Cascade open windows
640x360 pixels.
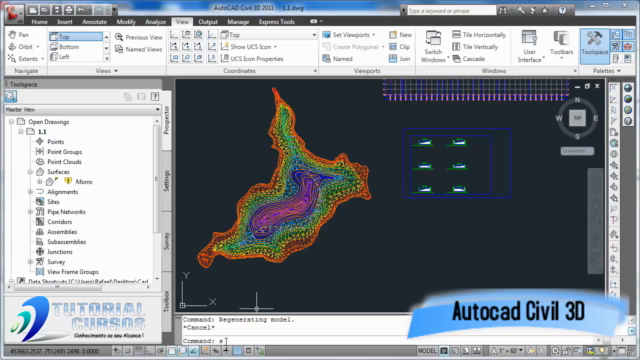coord(469,59)
